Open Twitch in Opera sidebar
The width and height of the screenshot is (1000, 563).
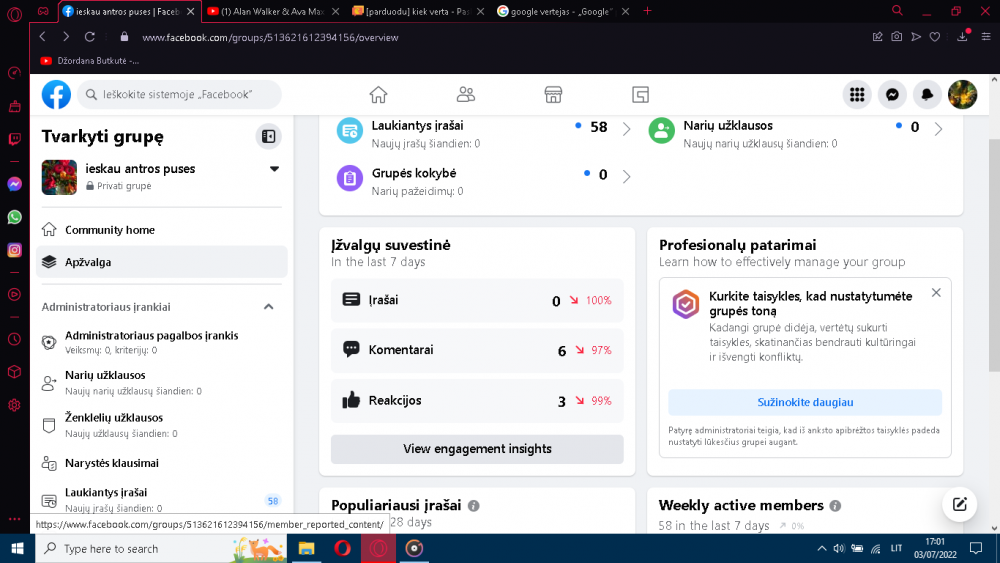15,139
